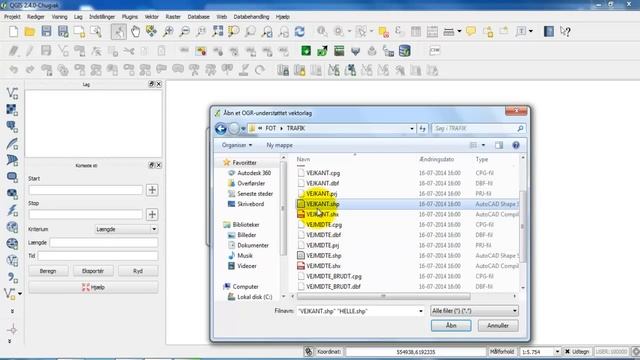The image size is (640, 360).
Task: Open file dialog help question icon
Action: [x=516, y=145]
